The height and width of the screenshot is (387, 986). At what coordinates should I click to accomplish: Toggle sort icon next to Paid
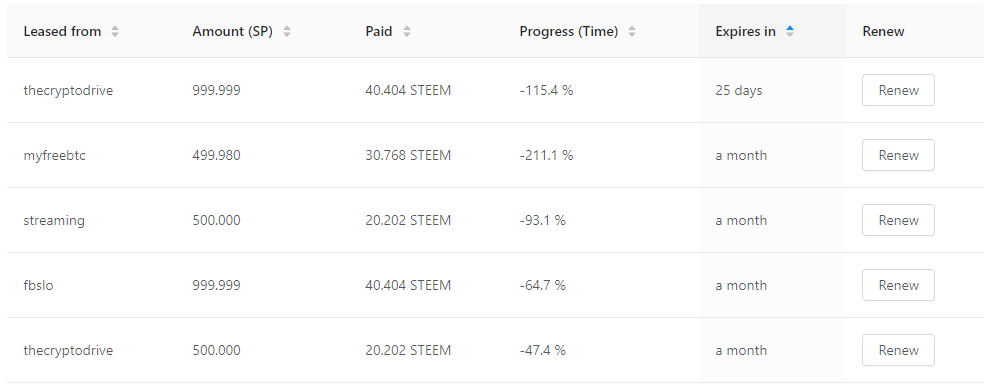[407, 31]
